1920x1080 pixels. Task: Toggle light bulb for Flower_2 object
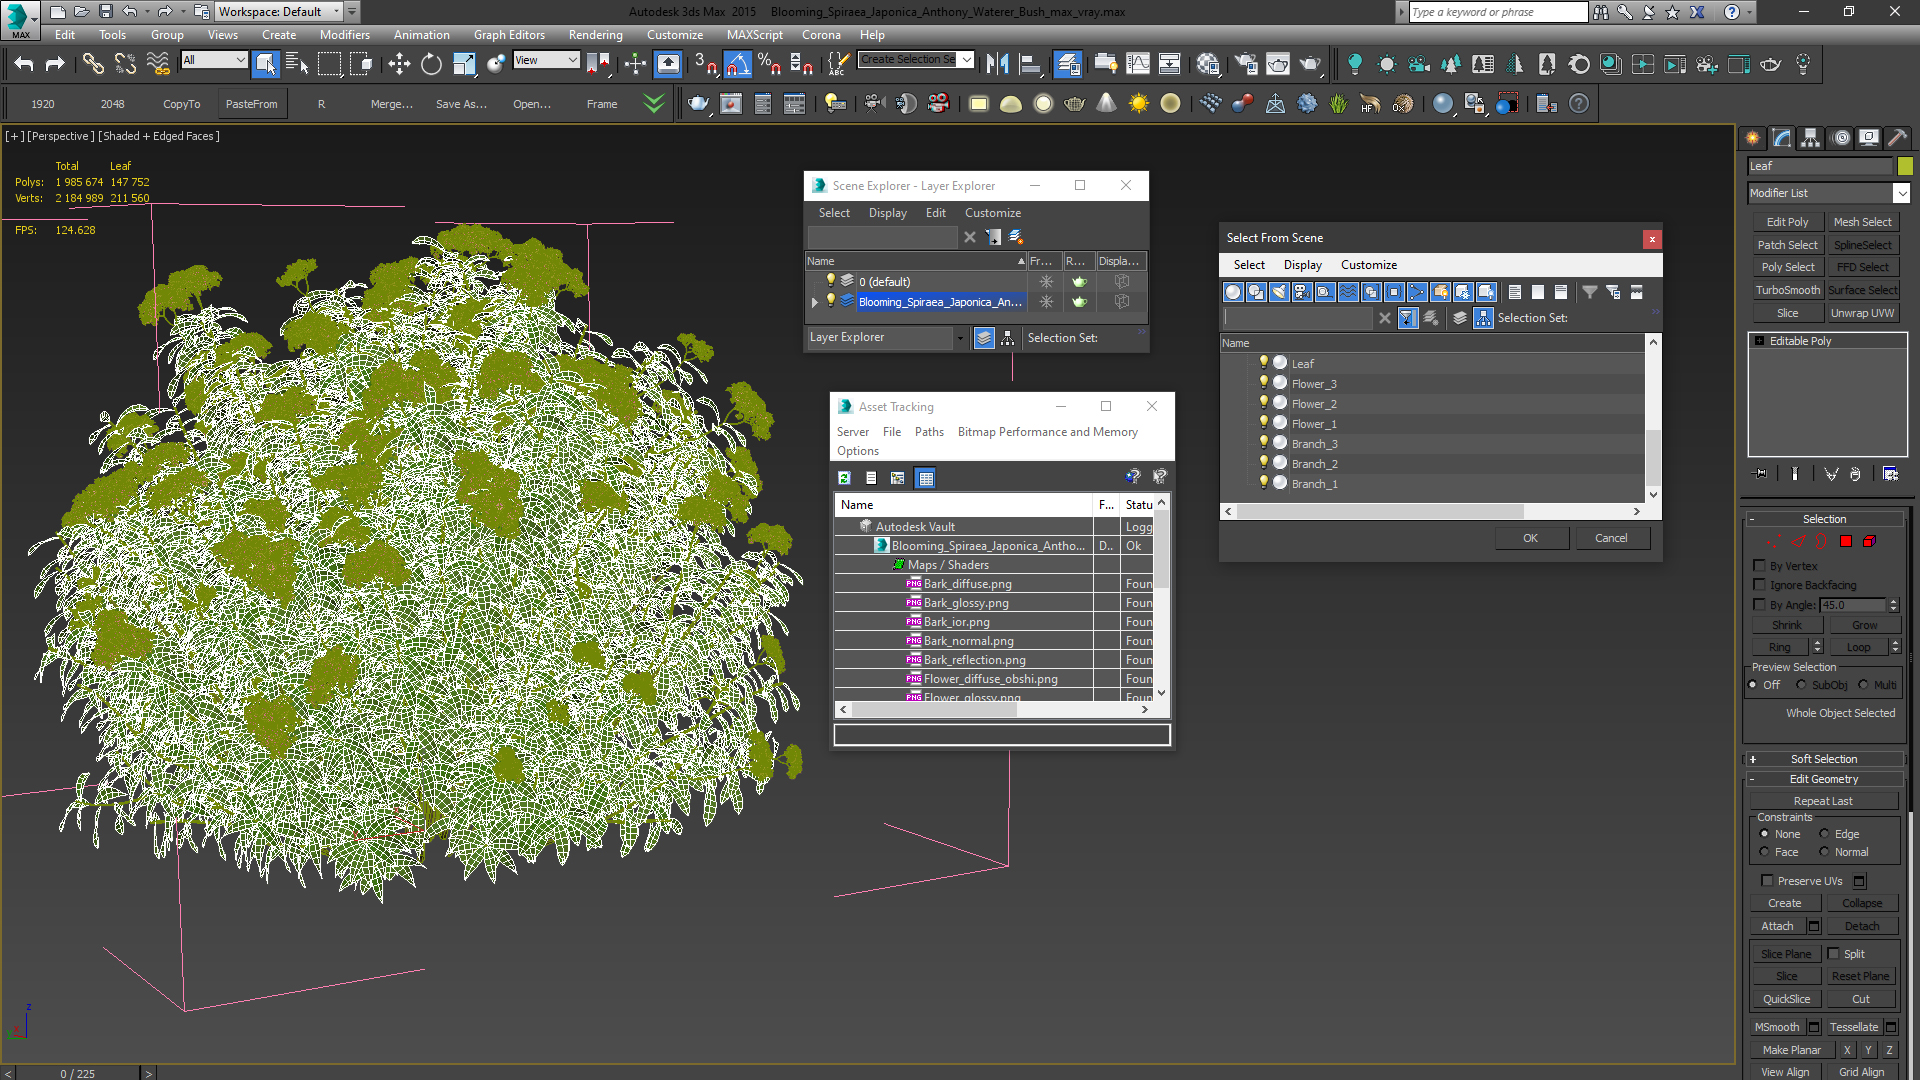tap(1264, 402)
